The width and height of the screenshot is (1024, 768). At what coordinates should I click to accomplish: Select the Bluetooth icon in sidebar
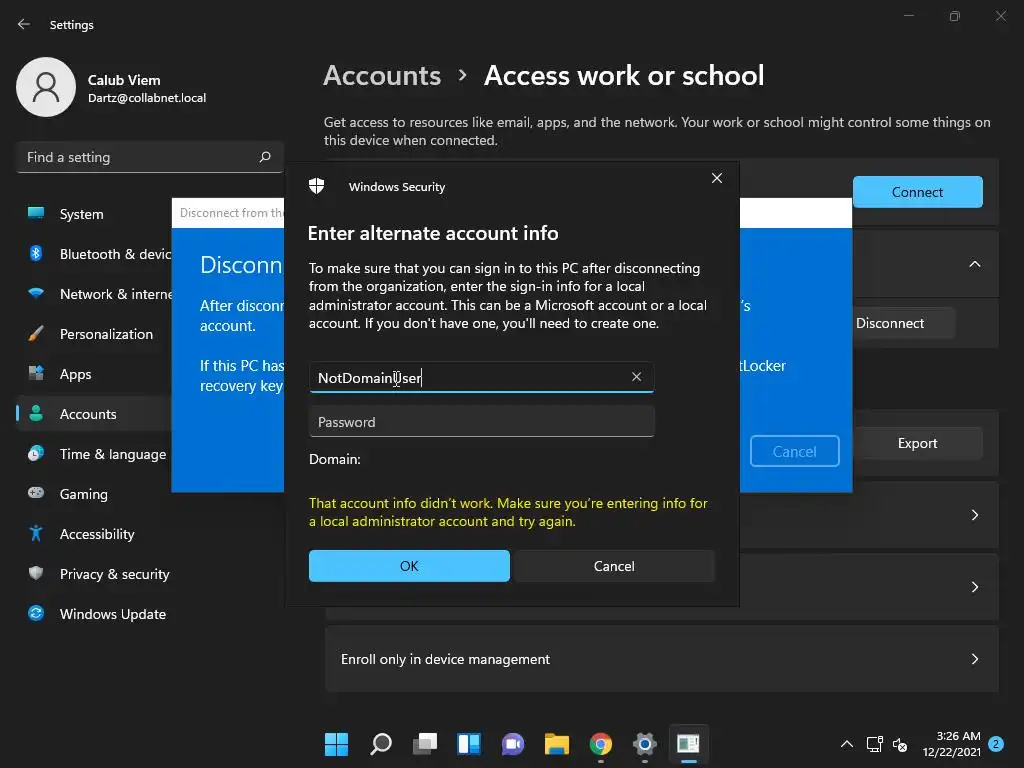36,253
